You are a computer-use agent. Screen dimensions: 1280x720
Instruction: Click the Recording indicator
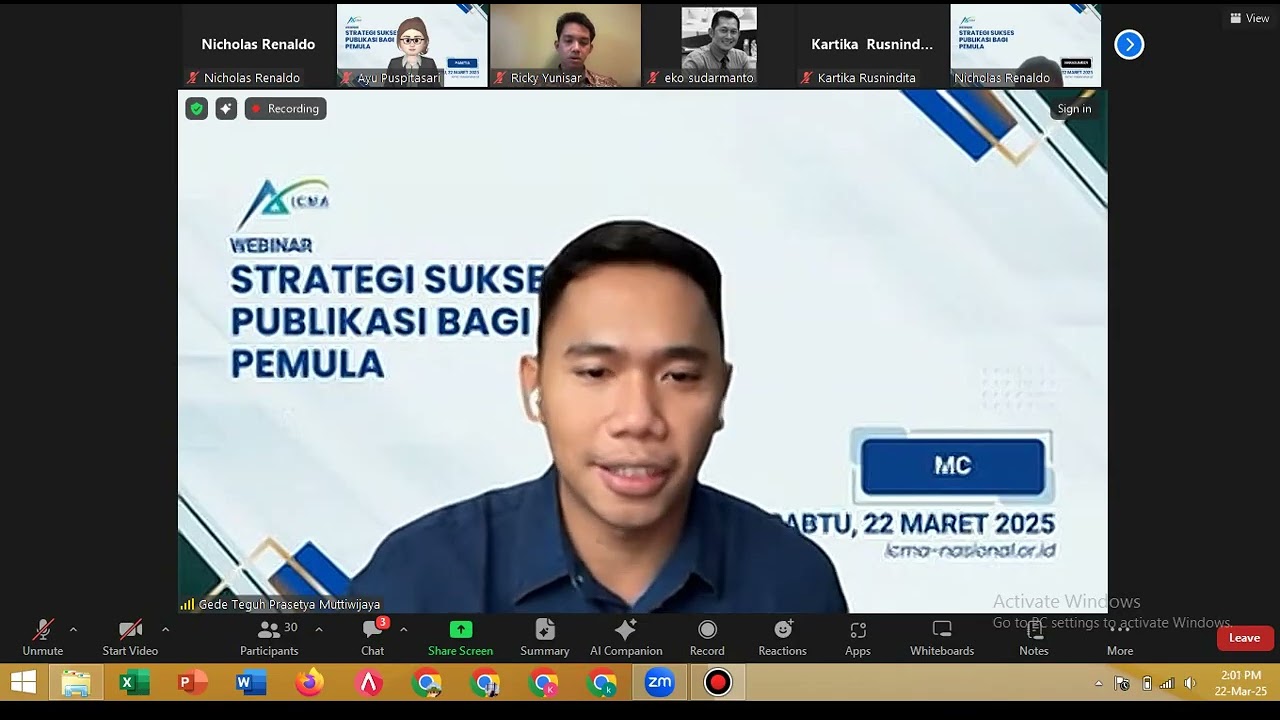coord(286,109)
